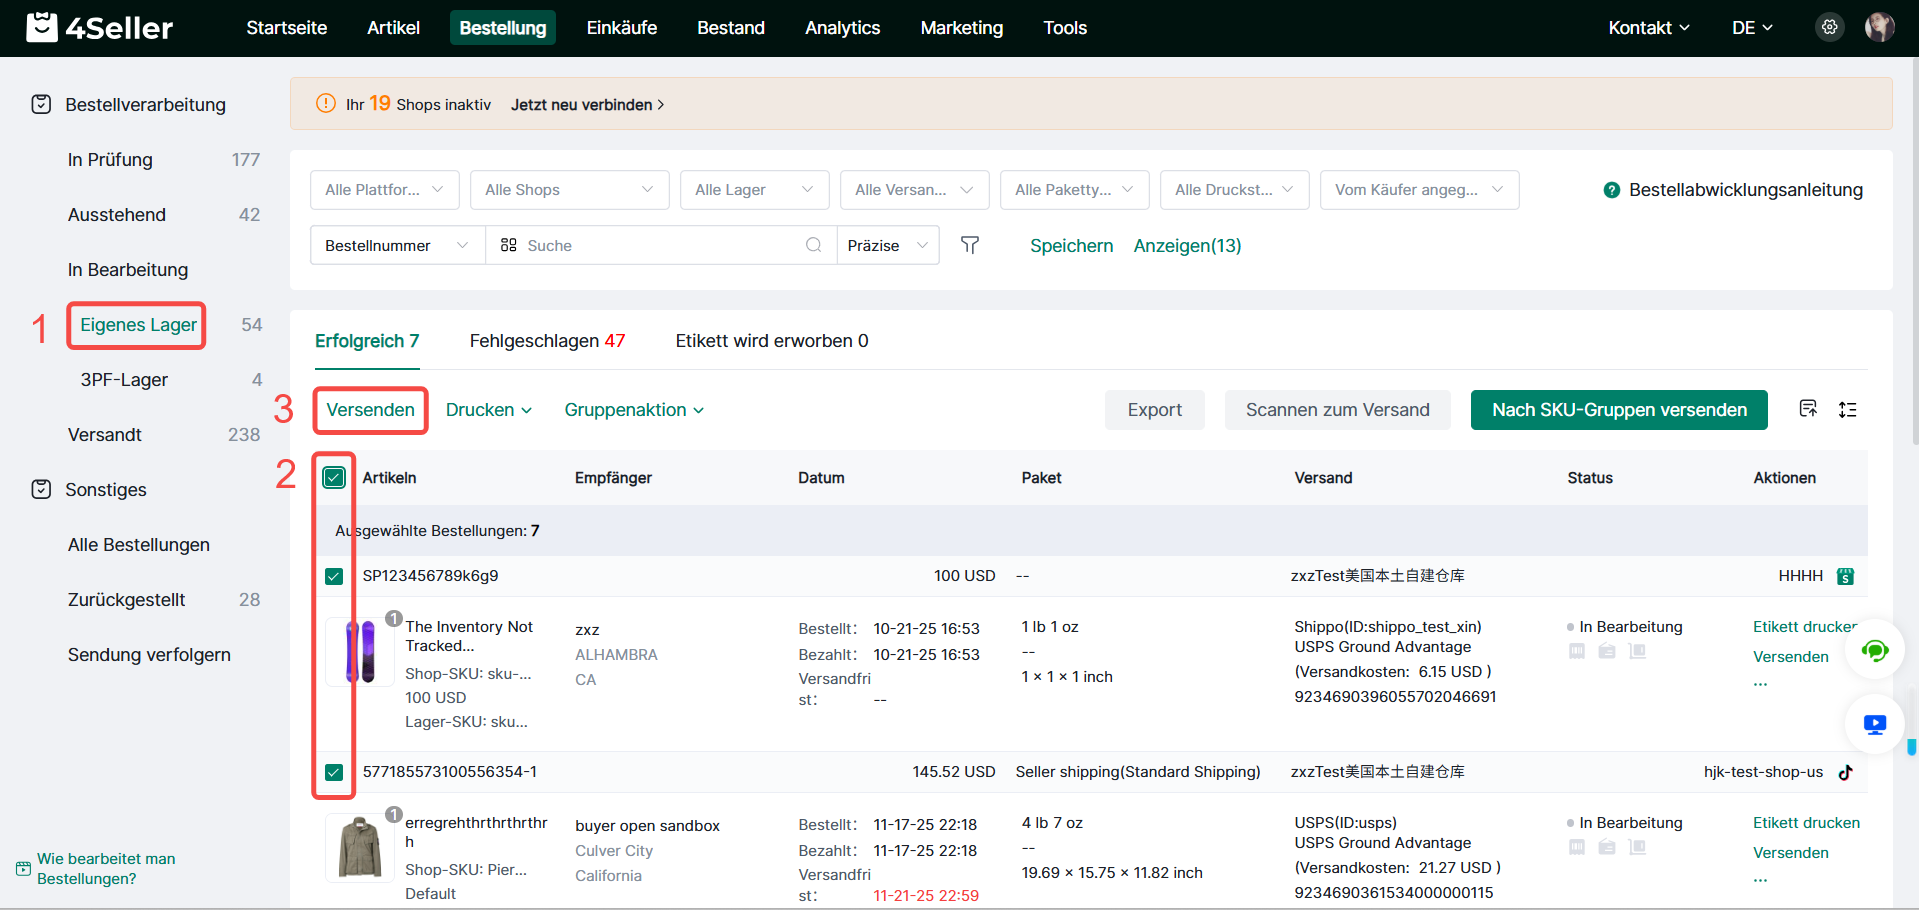Click the advanced filter funnel icon
Image resolution: width=1919 pixels, height=910 pixels.
[969, 245]
